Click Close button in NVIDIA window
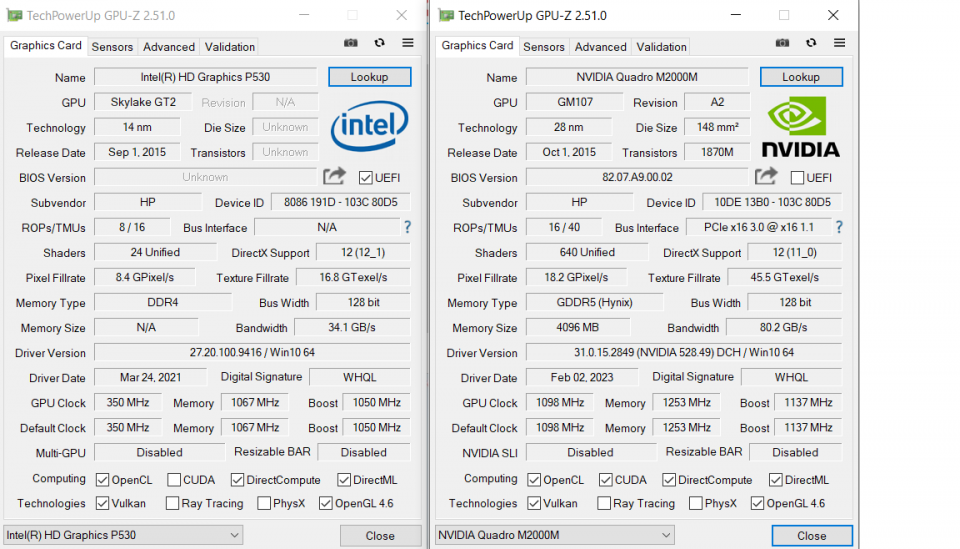Image resolution: width=960 pixels, height=549 pixels. click(x=812, y=536)
